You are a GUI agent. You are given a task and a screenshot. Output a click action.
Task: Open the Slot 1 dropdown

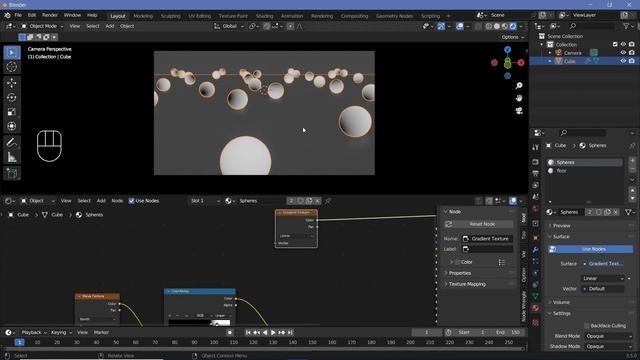[204, 201]
